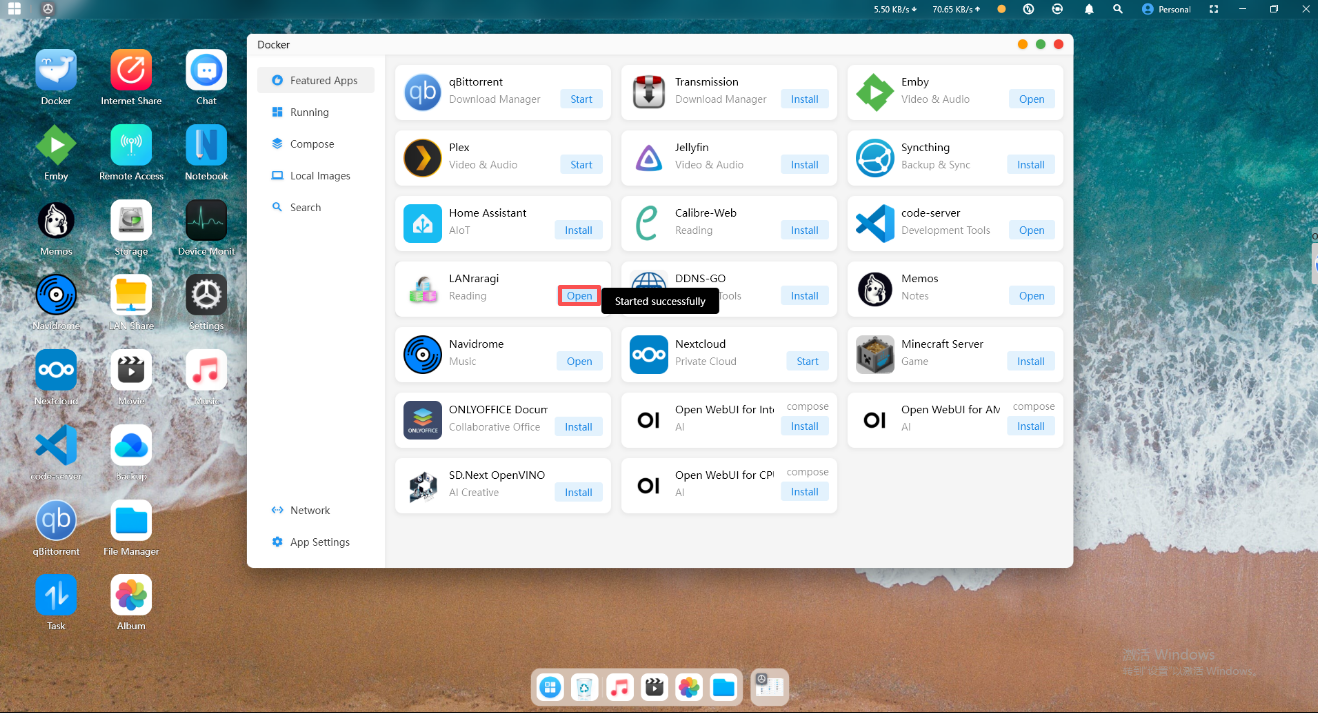1318x713 pixels.
Task: Install Syncthing
Action: pos(1031,165)
